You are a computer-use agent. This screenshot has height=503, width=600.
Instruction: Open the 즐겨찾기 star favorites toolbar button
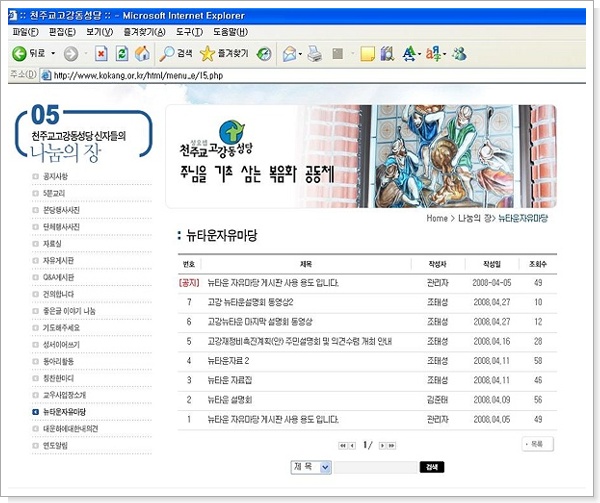click(x=224, y=54)
